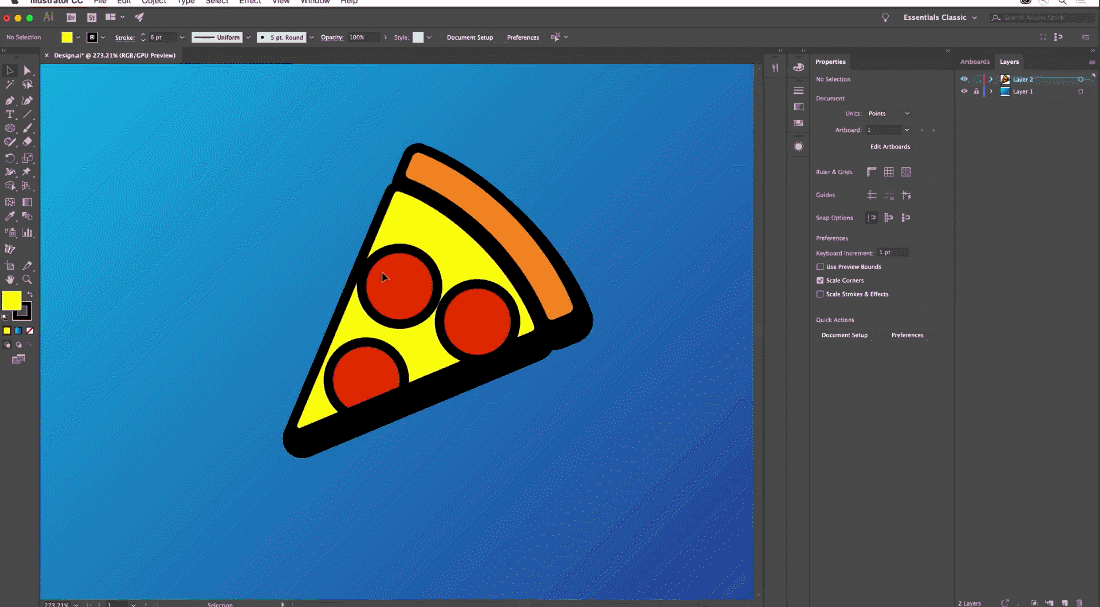Screen dimensions: 1100x607
Task: Choose the Hand tool
Action: [x=10, y=280]
